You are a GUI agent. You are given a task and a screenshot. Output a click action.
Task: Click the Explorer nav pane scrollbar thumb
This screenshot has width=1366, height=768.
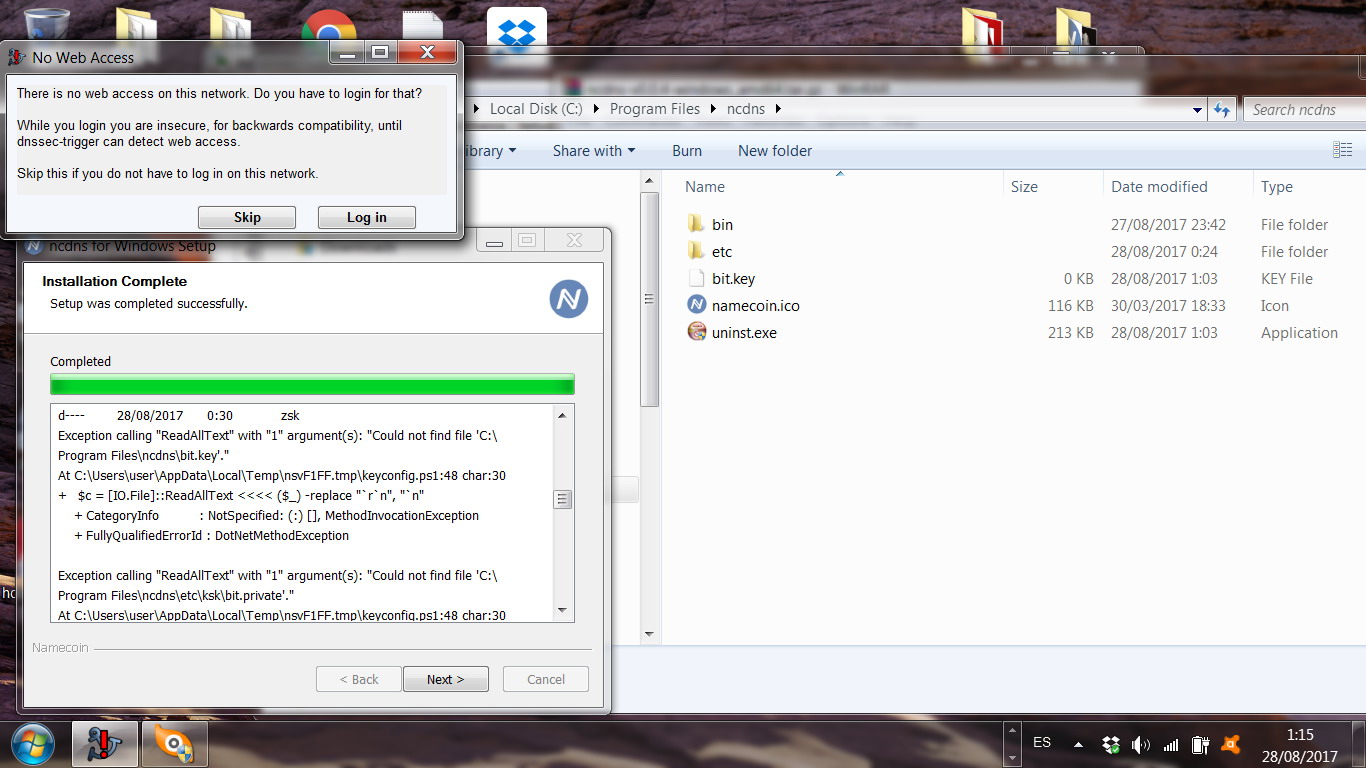[650, 298]
